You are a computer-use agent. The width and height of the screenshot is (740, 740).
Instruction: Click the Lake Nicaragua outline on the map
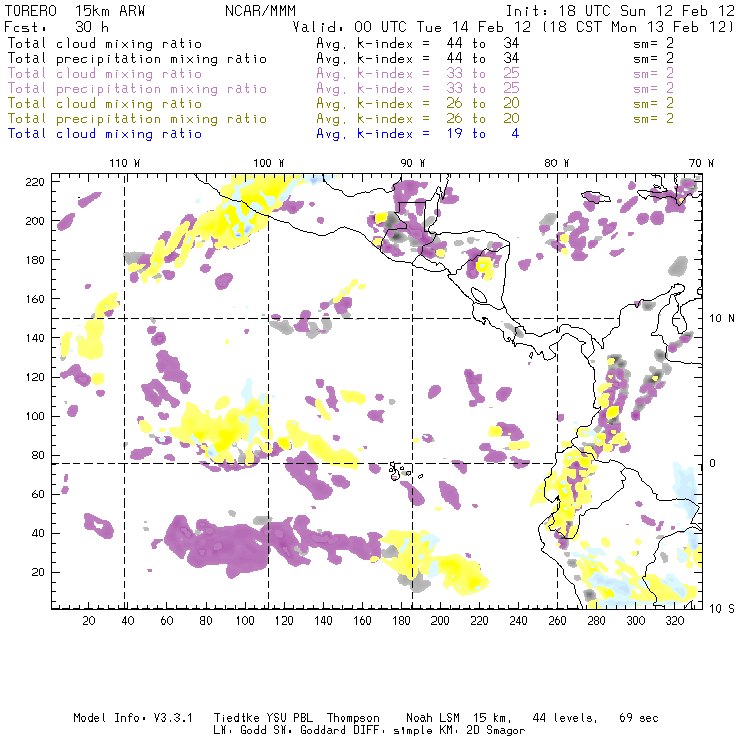479,296
